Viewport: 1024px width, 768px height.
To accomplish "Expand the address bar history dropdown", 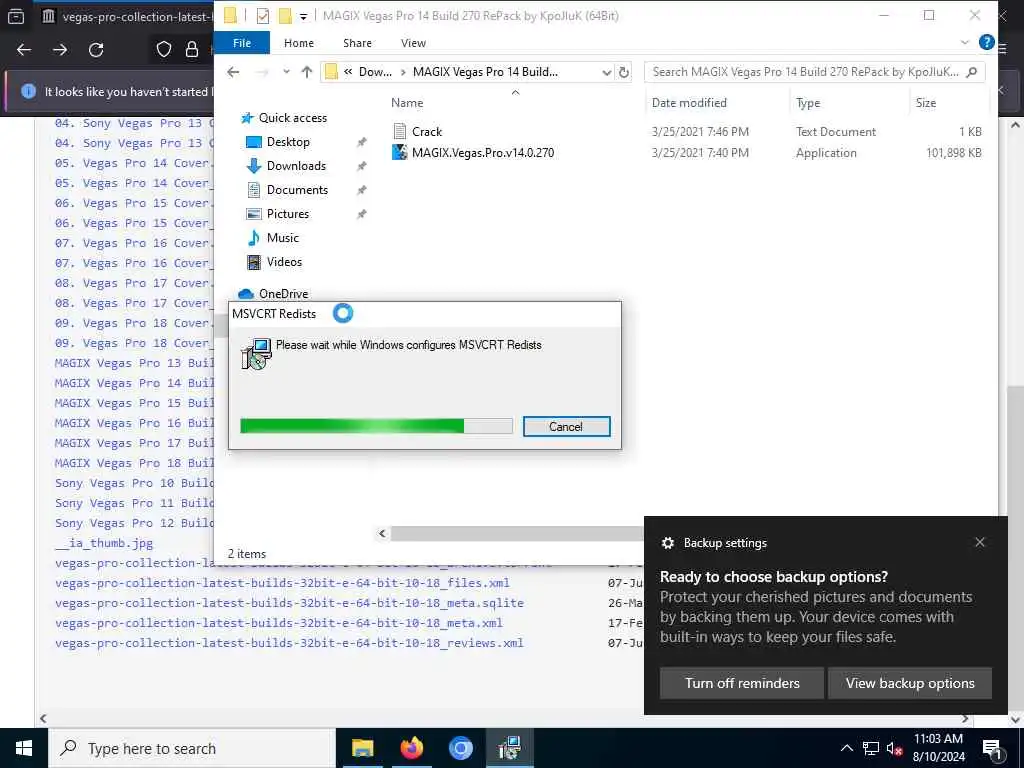I will coord(606,72).
